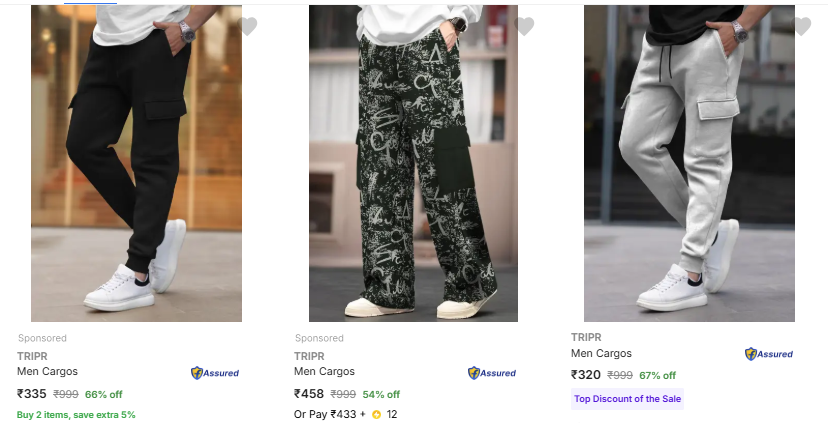The height and width of the screenshot is (423, 828).
Task: Add black cargo joggers to wishlist with heart
Action: 247,26
